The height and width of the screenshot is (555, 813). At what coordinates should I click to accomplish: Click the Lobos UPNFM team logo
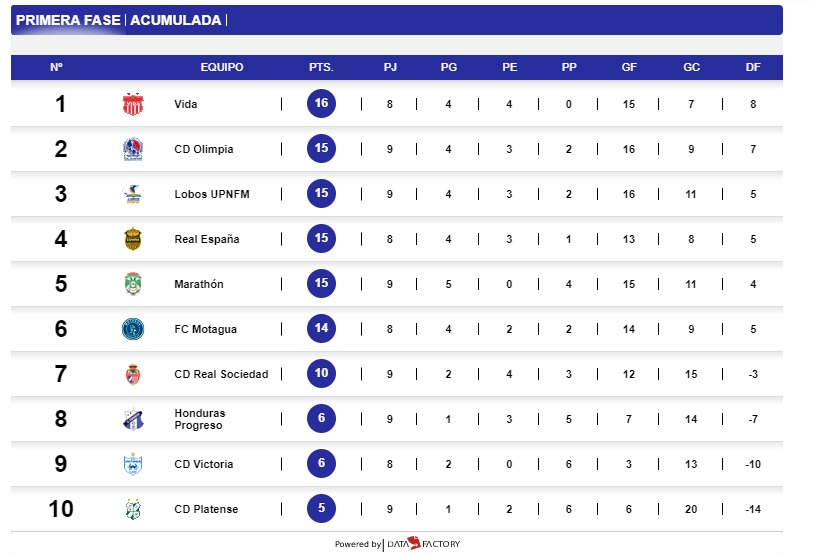point(132,194)
